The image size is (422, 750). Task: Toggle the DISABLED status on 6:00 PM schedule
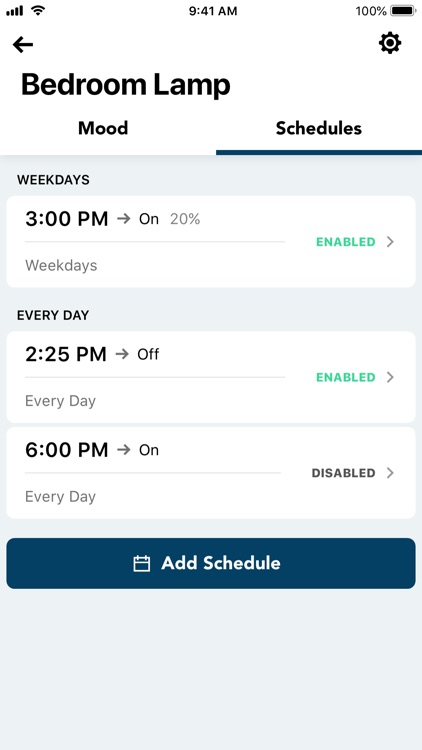coord(344,473)
